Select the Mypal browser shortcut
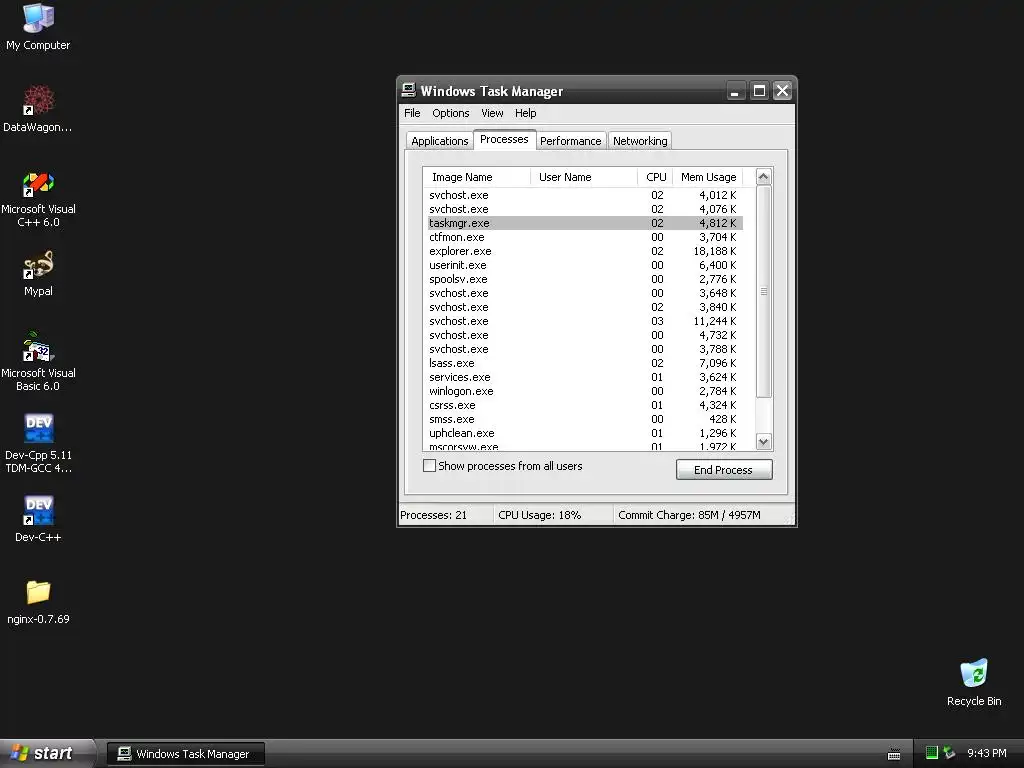 [x=38, y=273]
